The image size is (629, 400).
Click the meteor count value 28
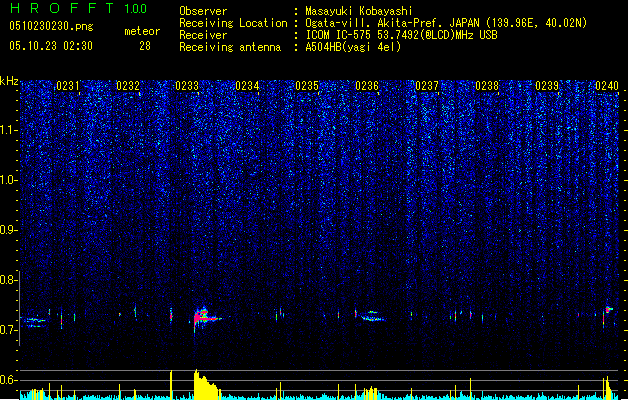click(x=145, y=46)
